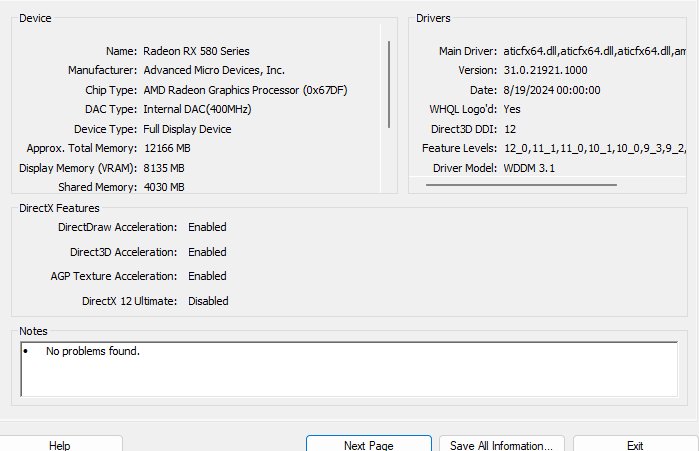
Task: Click VRAM value '8135 MB'
Action: click(x=164, y=168)
